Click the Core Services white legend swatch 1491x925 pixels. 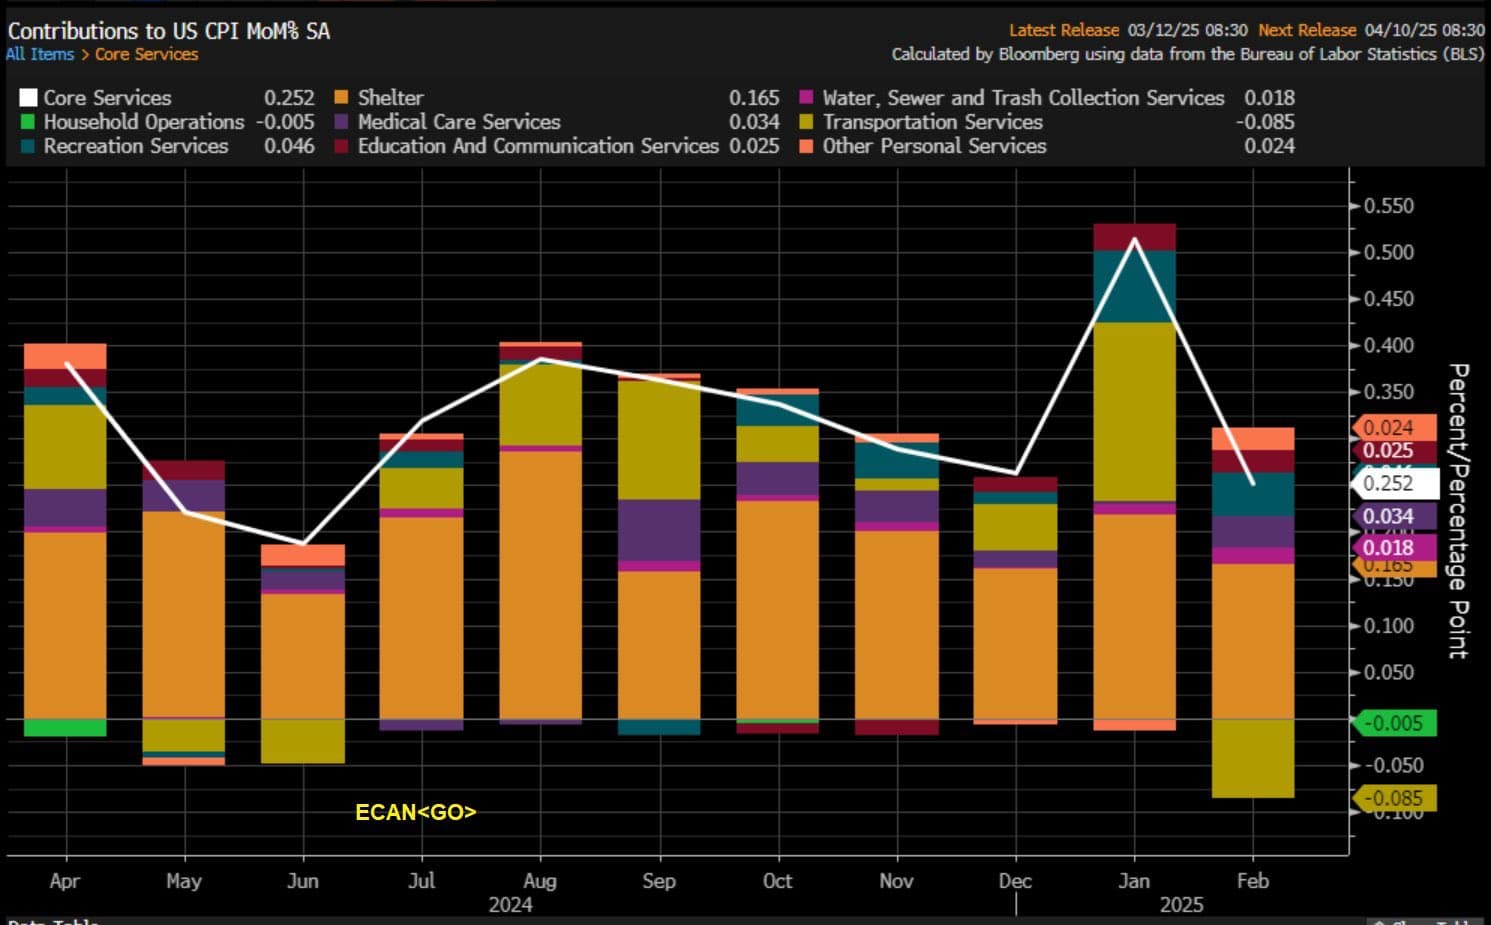pos(28,98)
